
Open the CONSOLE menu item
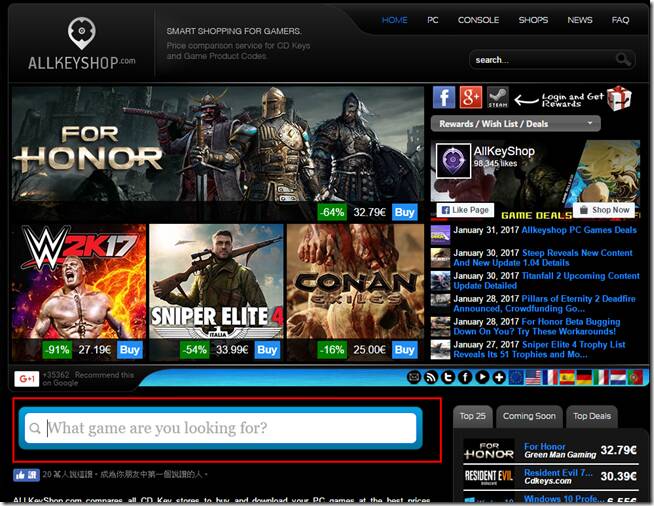(x=478, y=20)
